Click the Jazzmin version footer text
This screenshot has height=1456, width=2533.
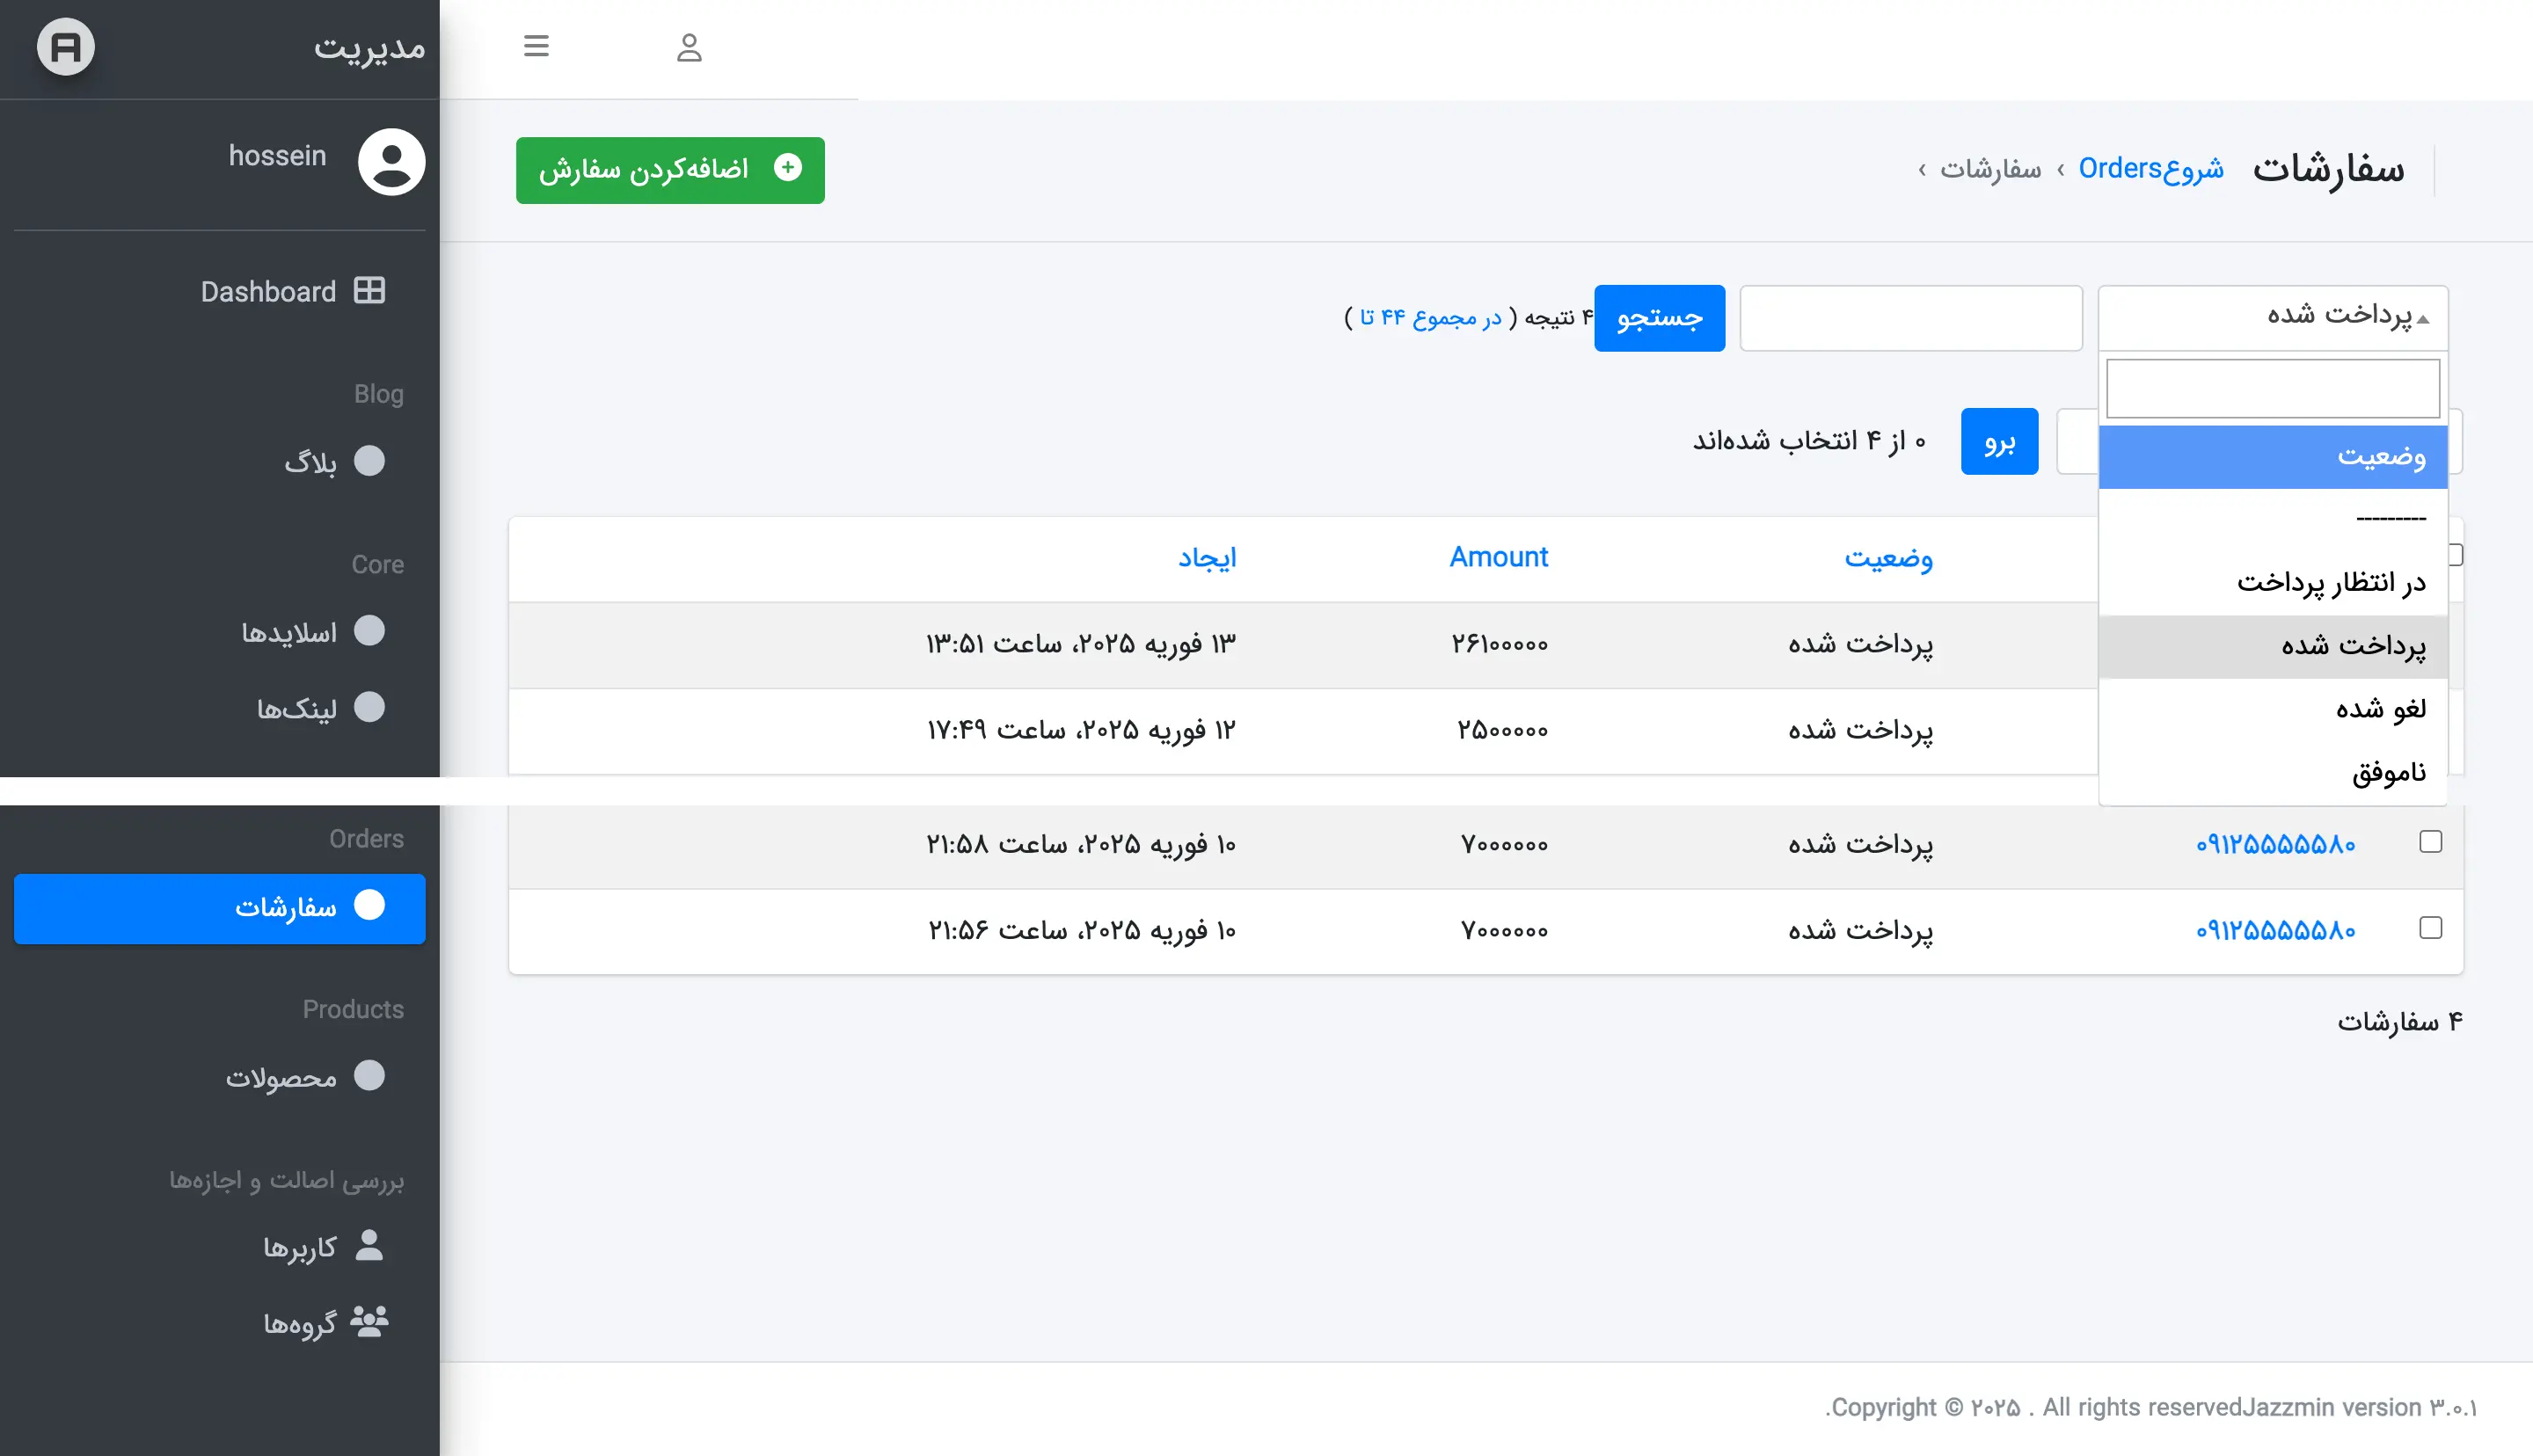click(2360, 1408)
